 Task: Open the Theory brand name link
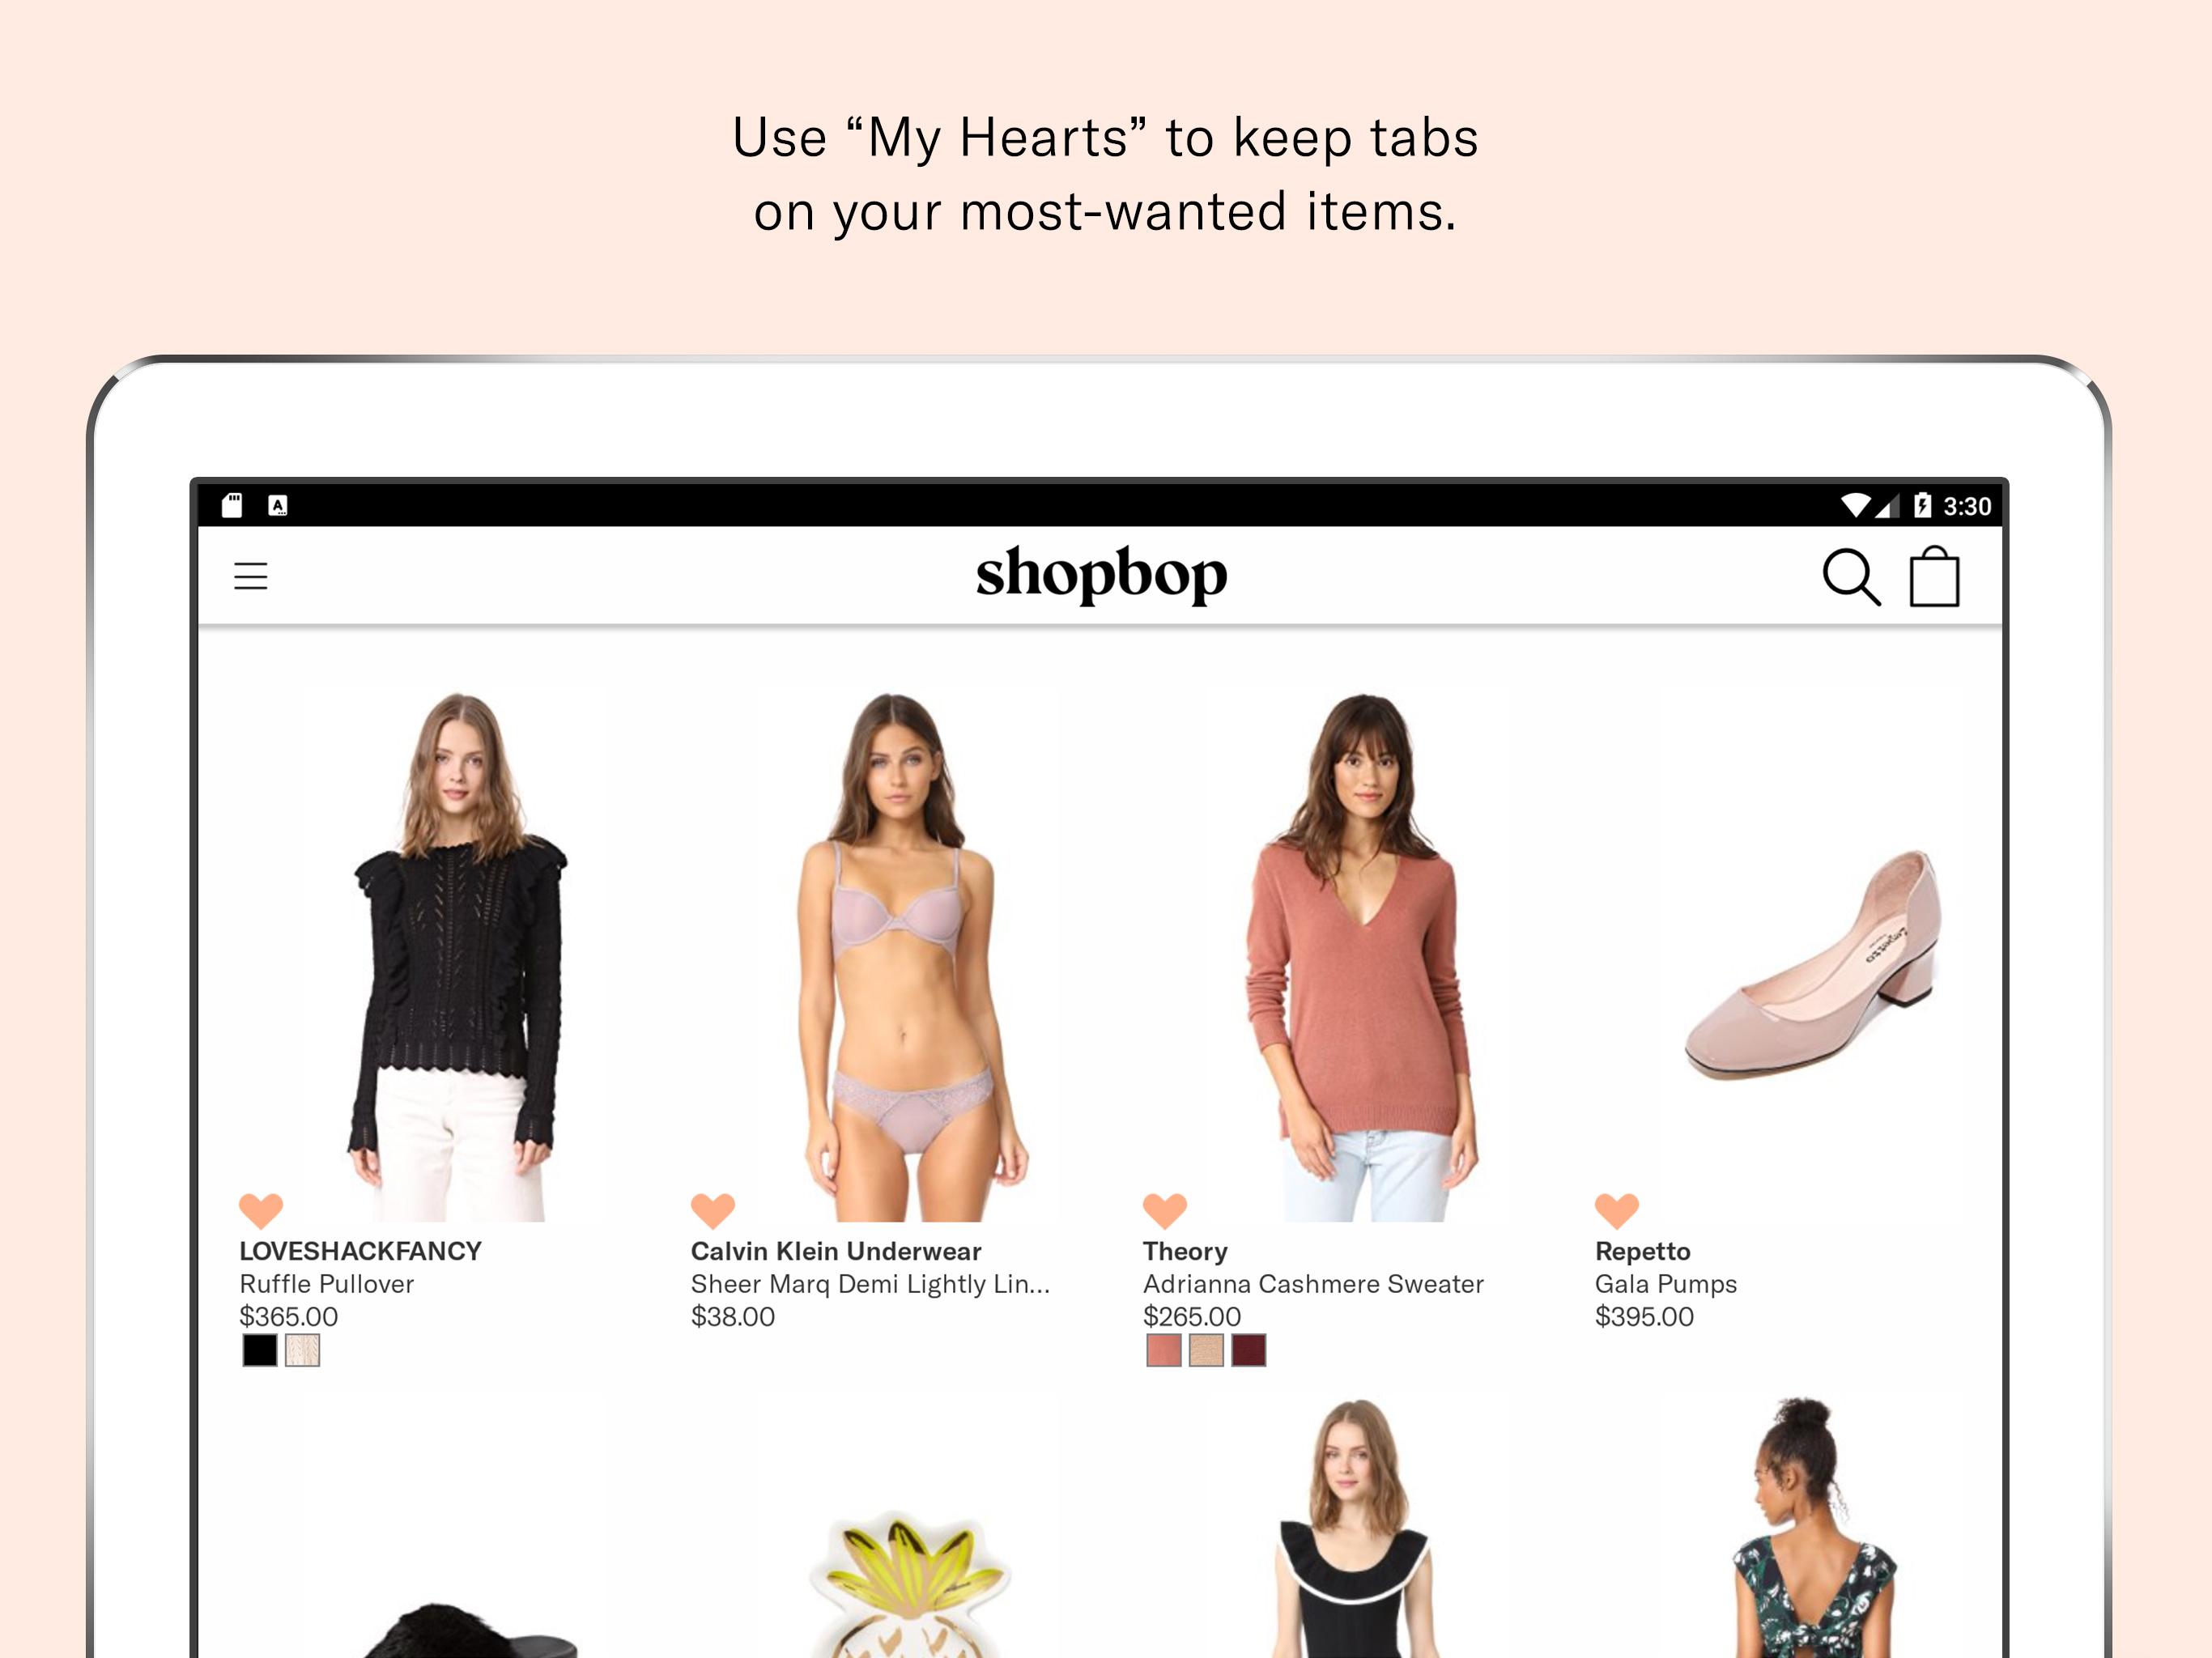(x=1185, y=1251)
